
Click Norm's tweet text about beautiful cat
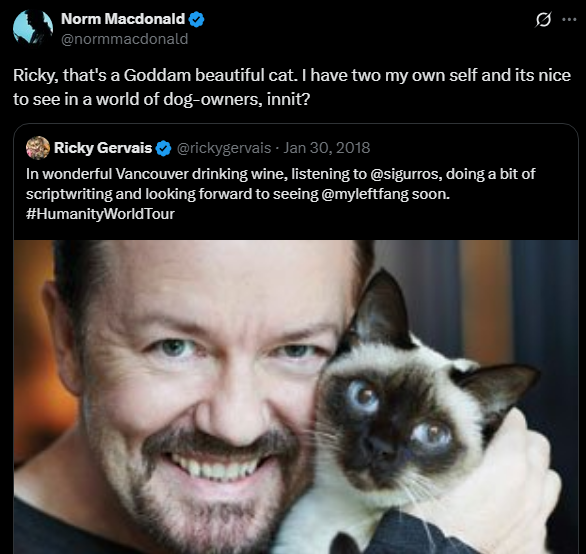pos(292,87)
